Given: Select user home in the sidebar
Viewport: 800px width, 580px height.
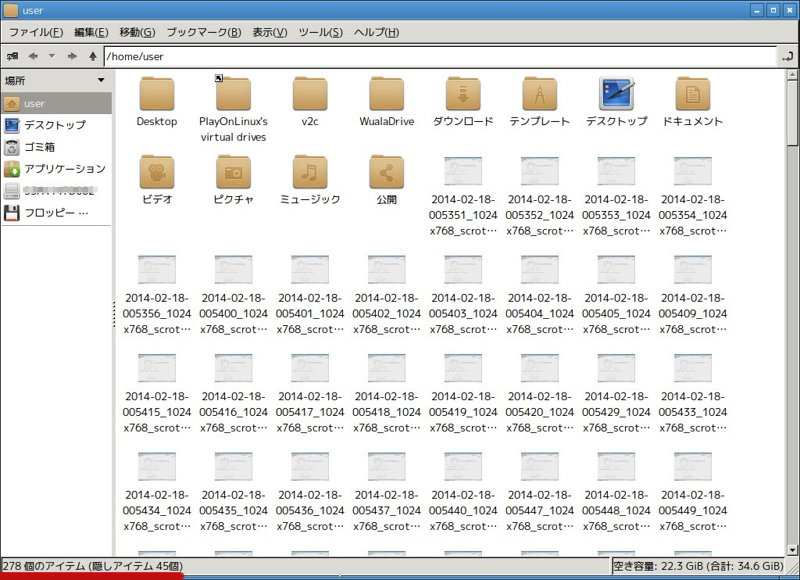Looking at the screenshot, I should point(56,104).
